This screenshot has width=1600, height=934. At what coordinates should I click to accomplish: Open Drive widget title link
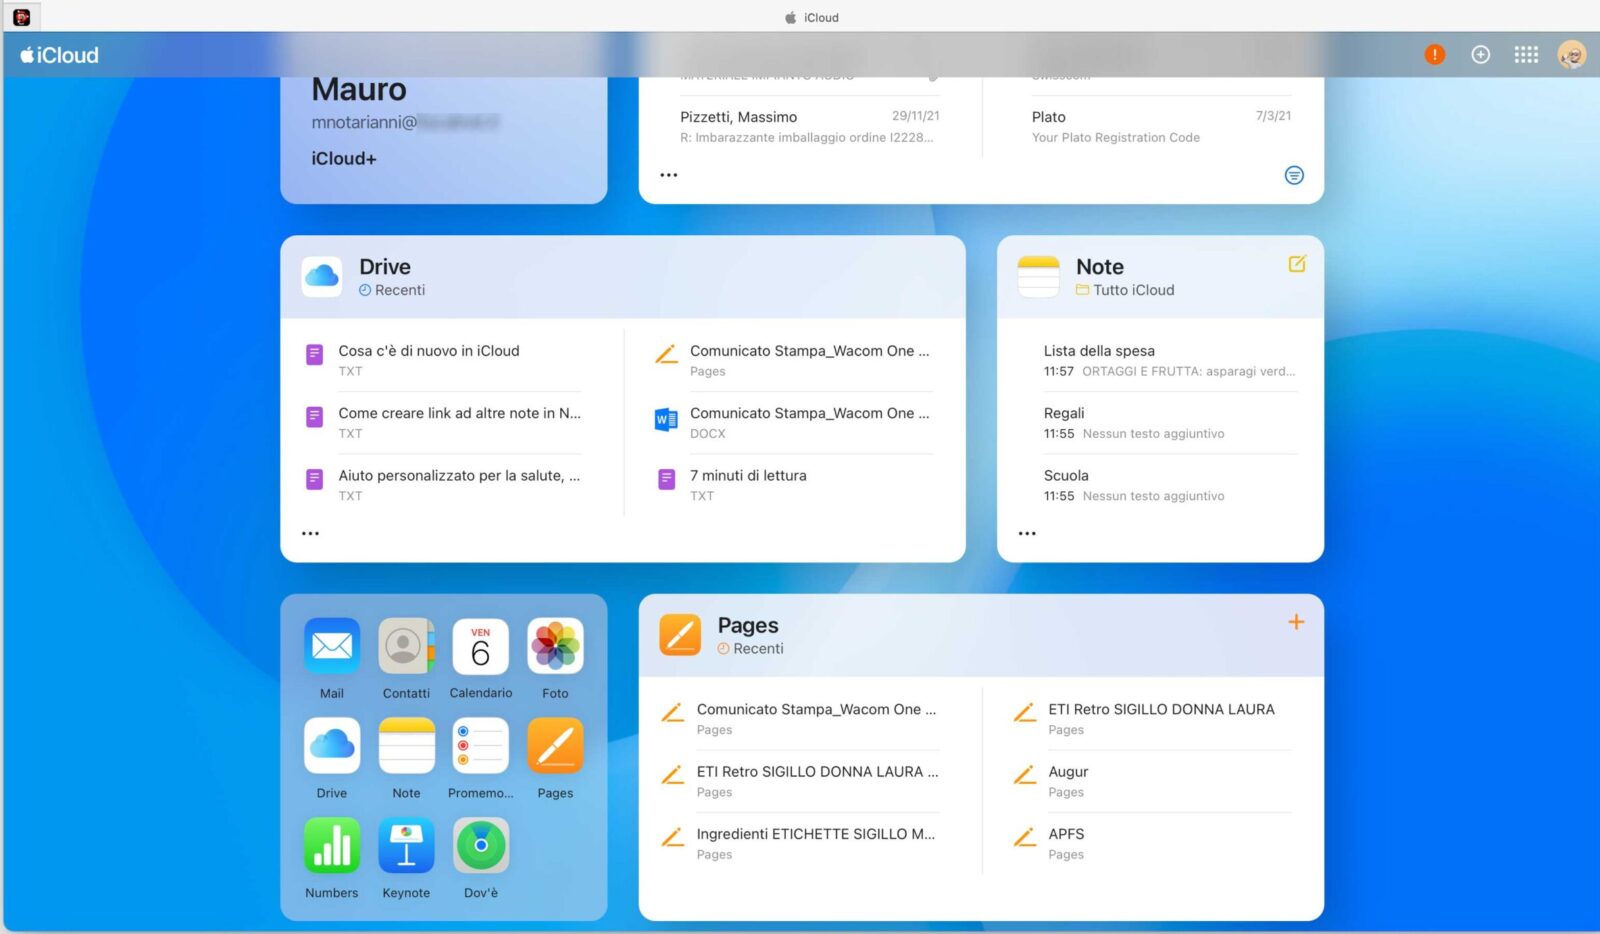(x=385, y=267)
